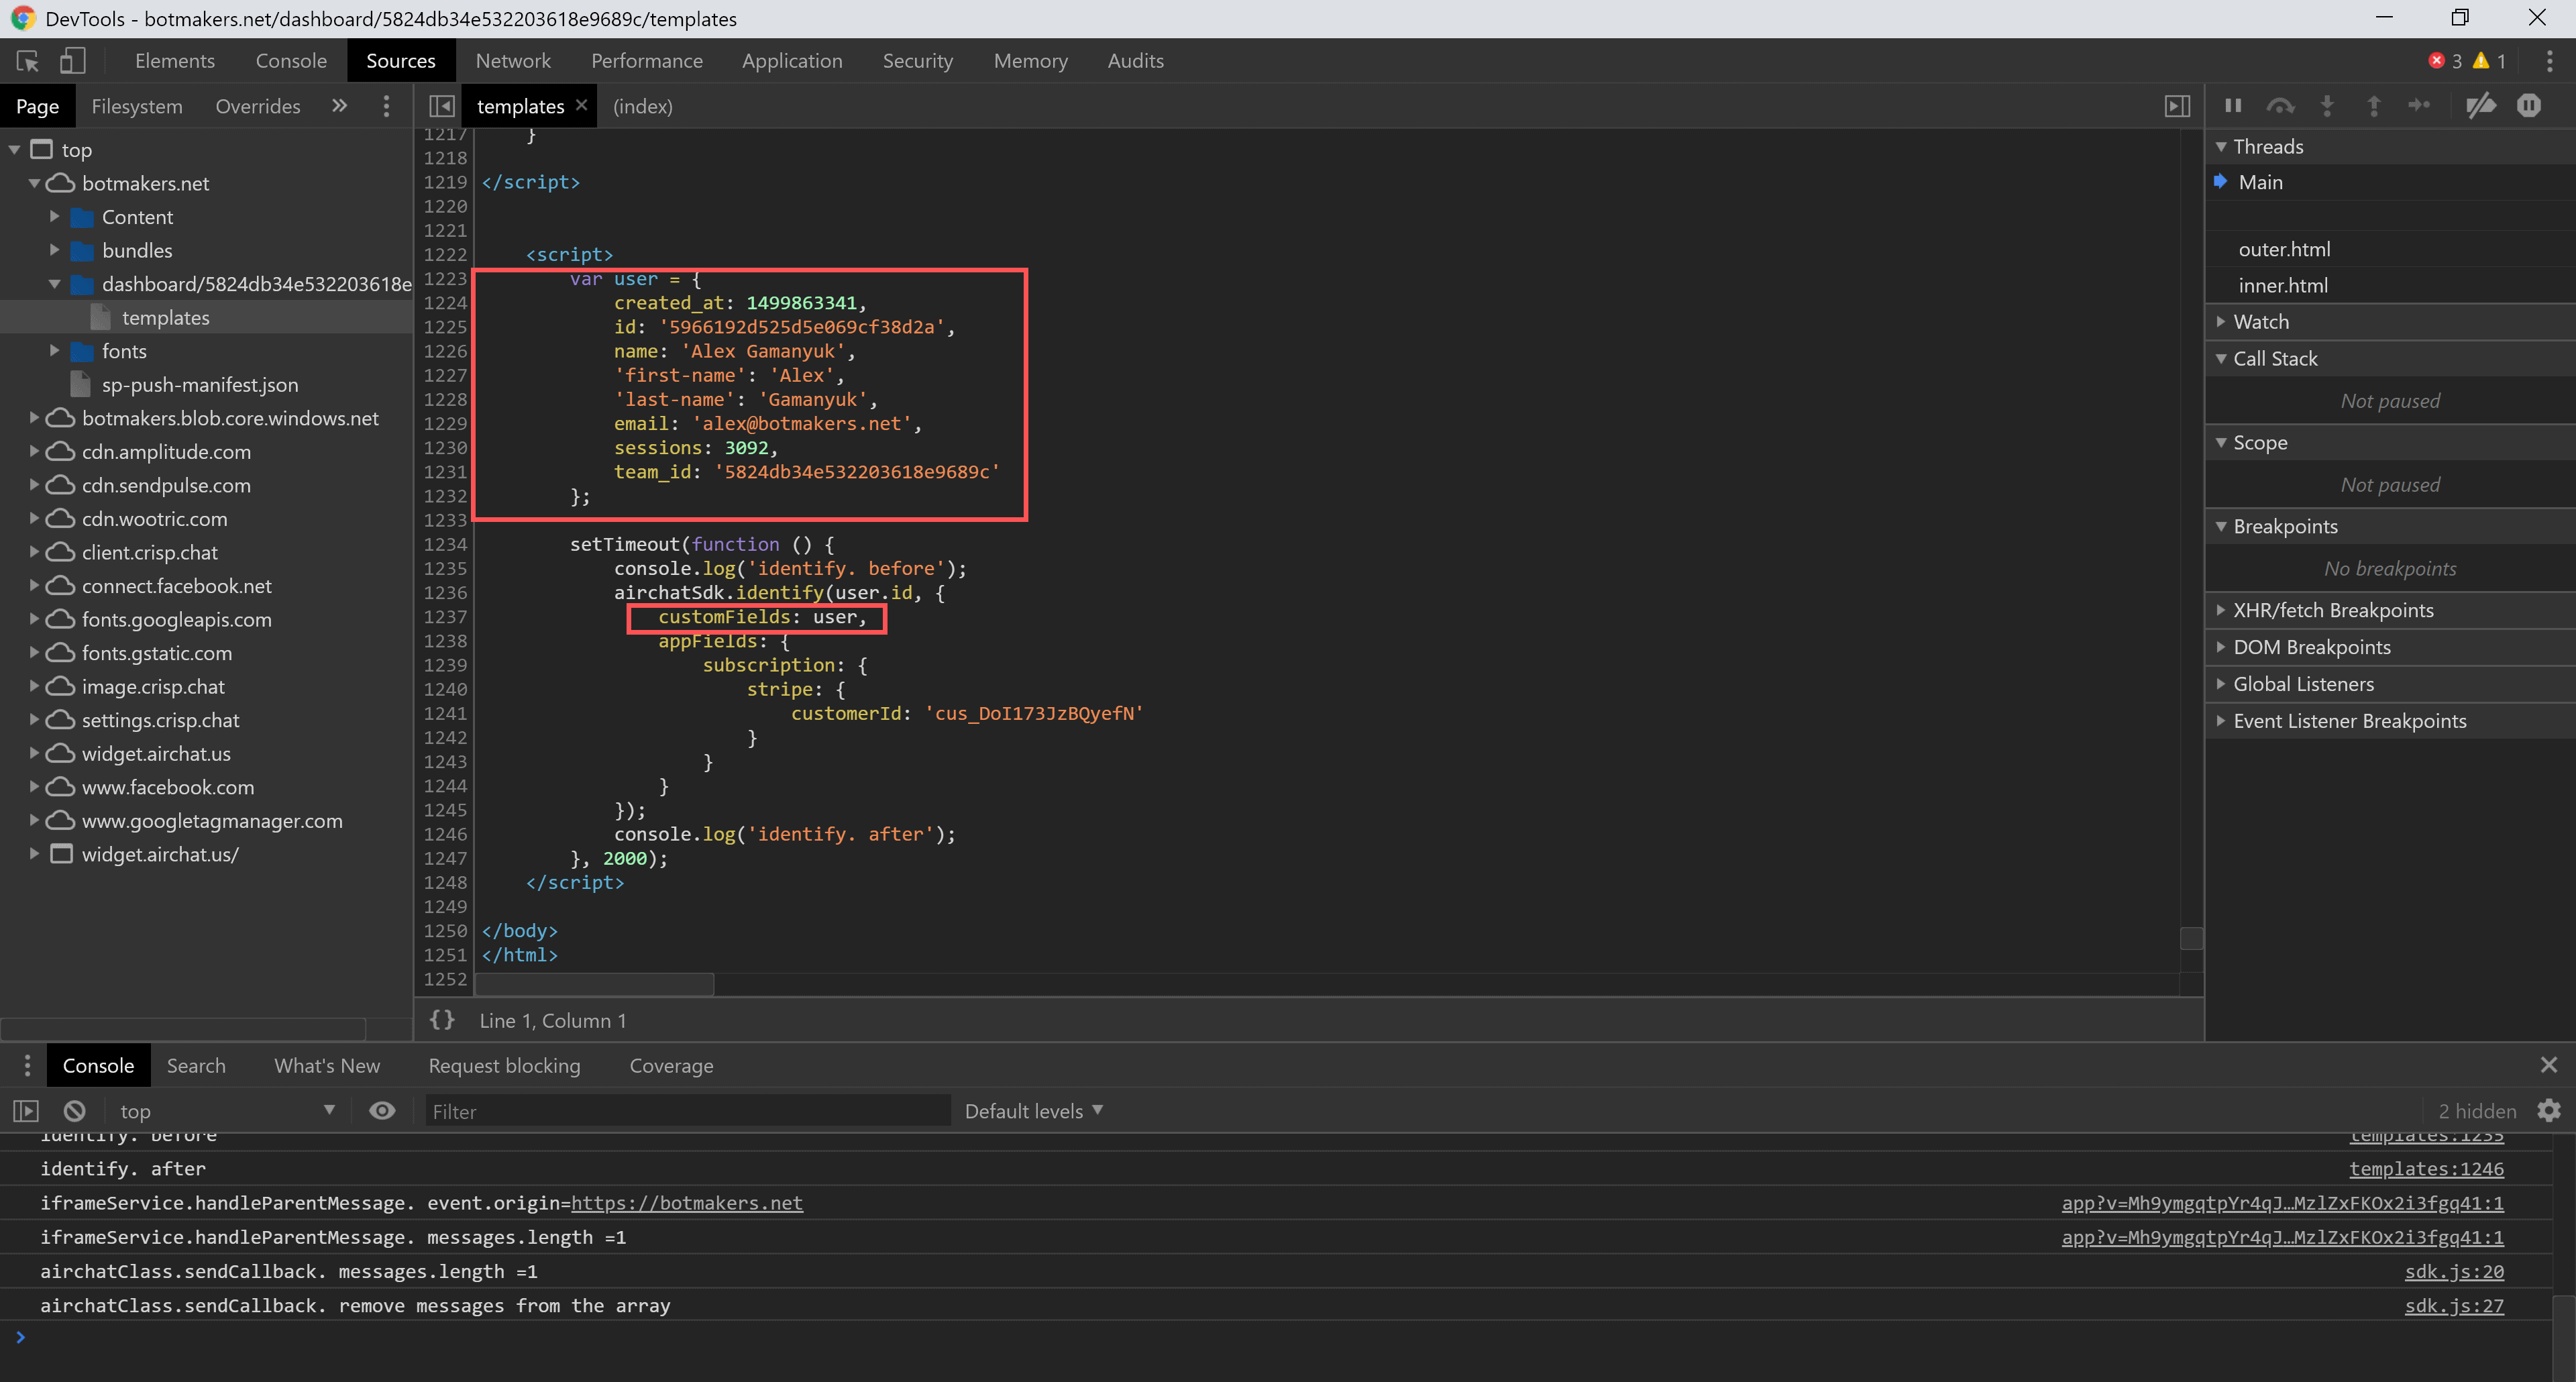Follow the templates:1246 source link
2576x1382 pixels.
pyautogui.click(x=2426, y=1169)
